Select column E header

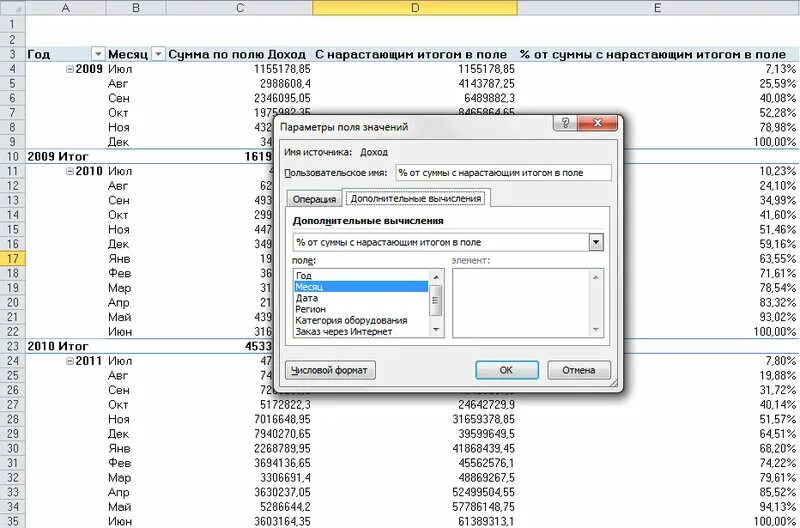[657, 8]
